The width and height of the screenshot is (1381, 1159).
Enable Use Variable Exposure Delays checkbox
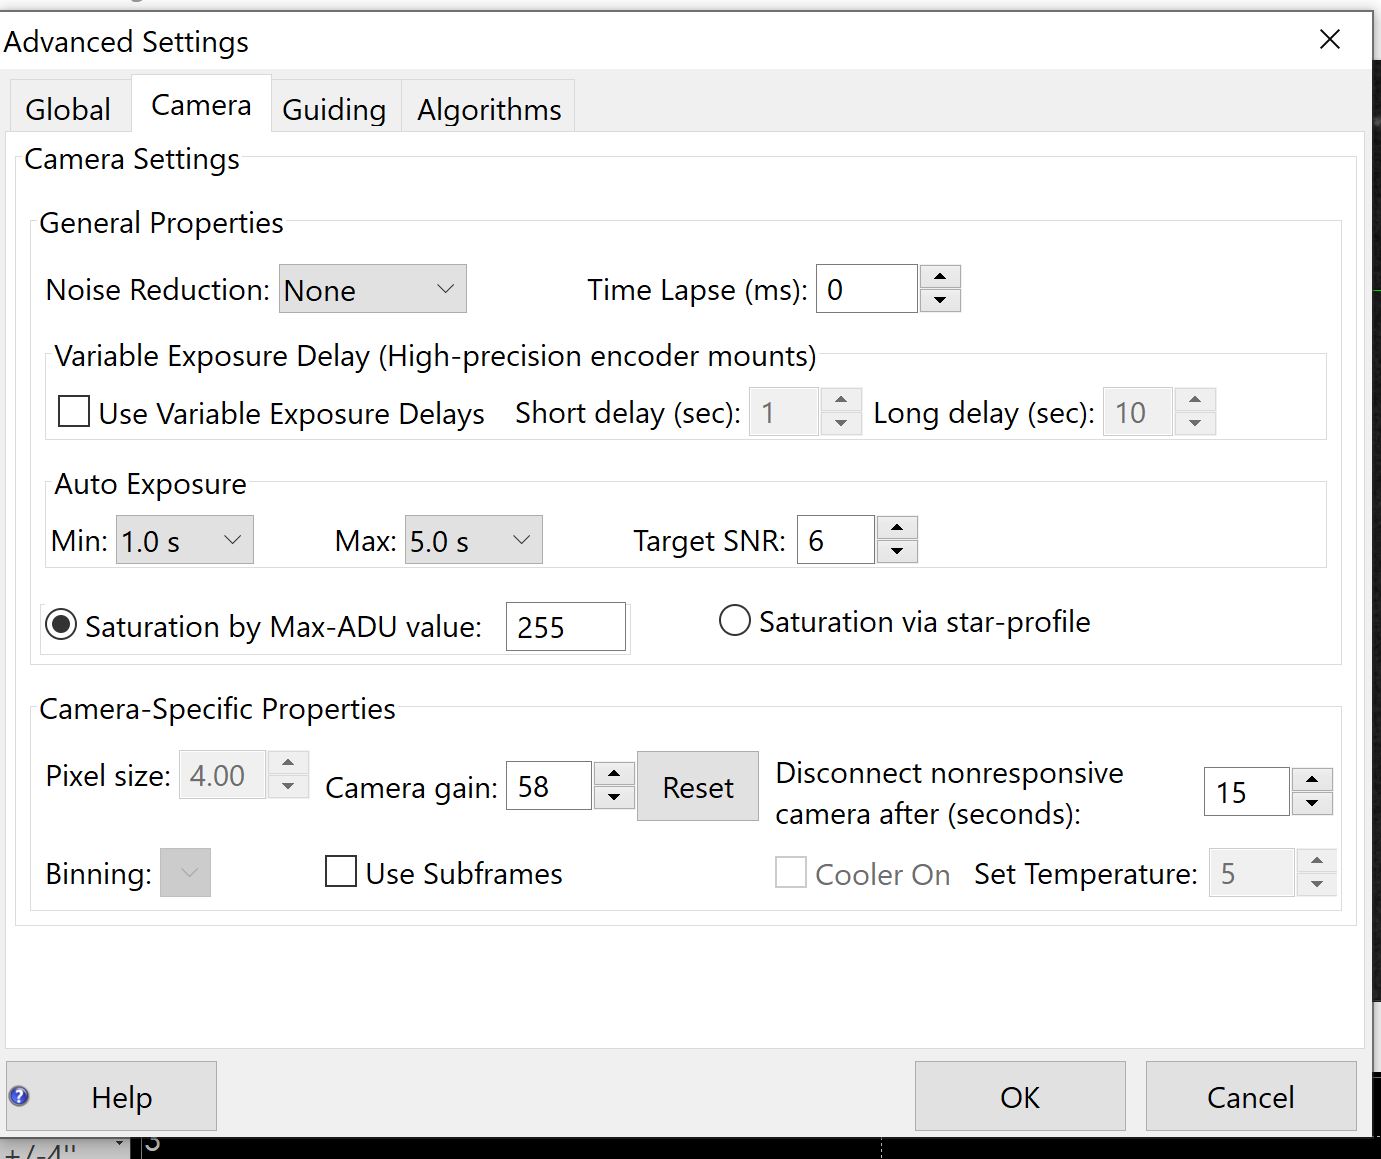74,411
